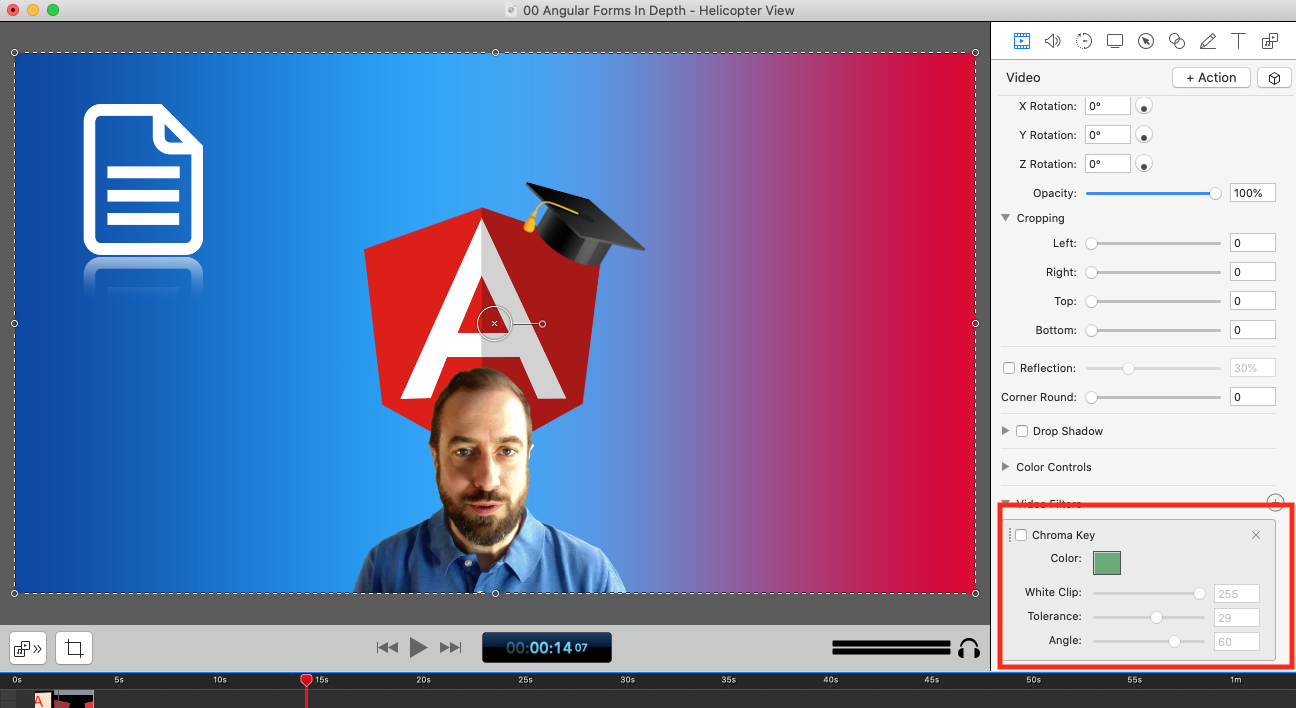Click the timecode display 00:00:14
Image resolution: width=1296 pixels, height=708 pixels.
point(546,648)
